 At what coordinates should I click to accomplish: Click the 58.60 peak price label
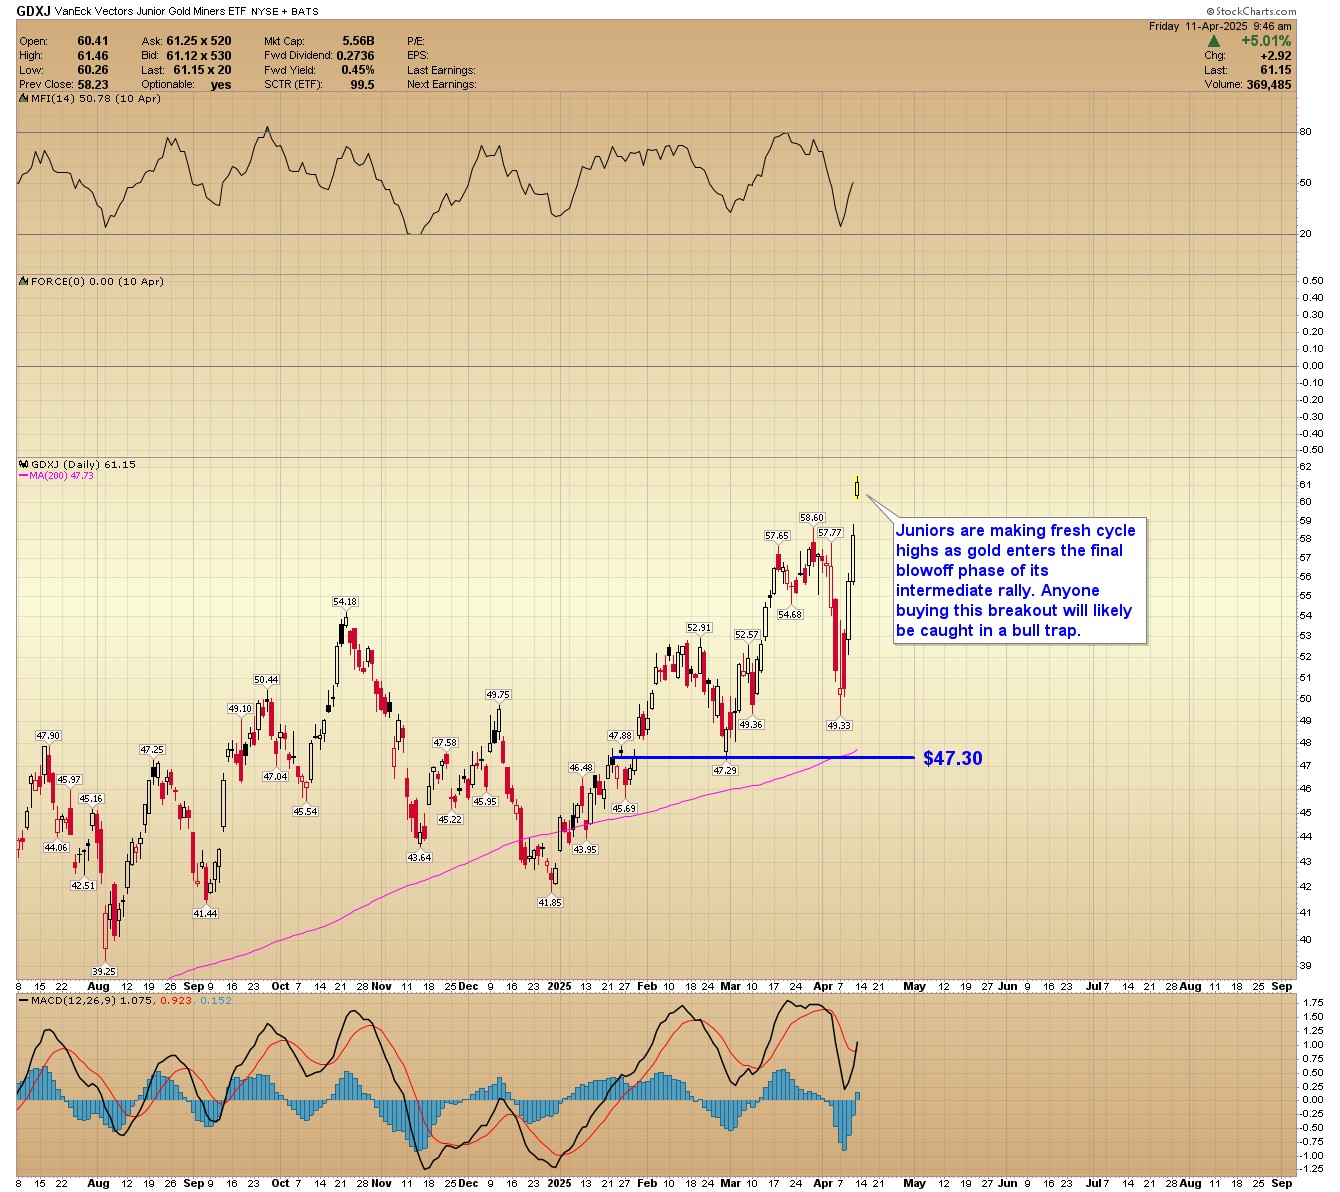812,518
